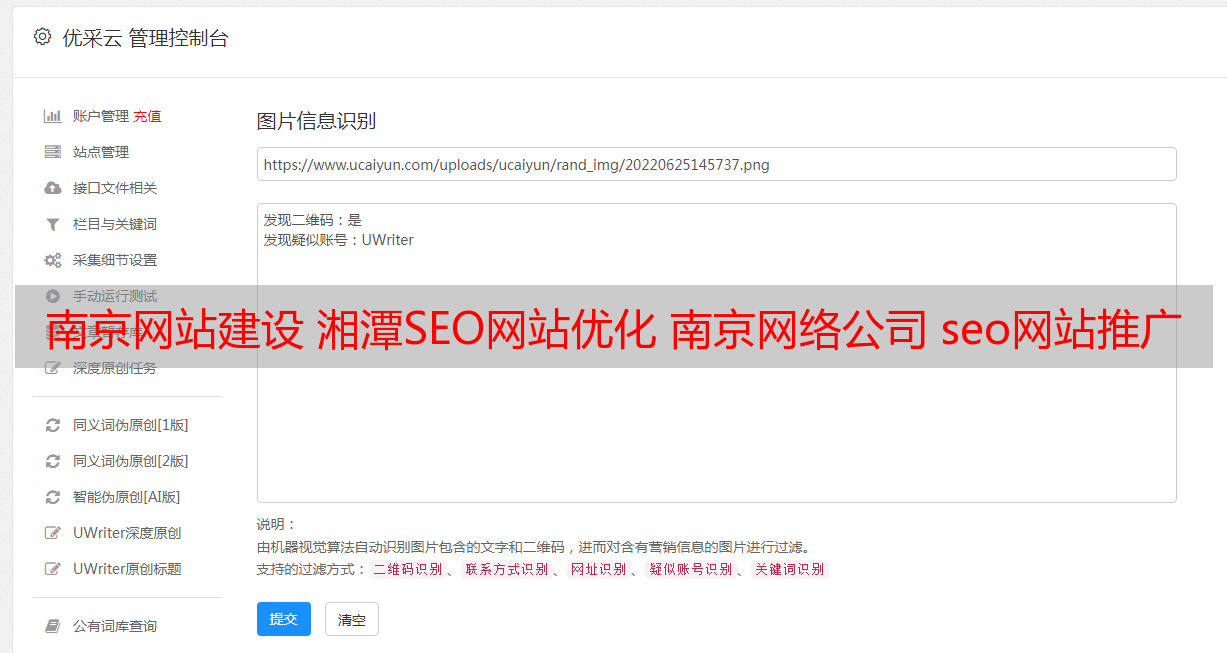Click the cloud upload icon beside 接口文件相关

click(x=53, y=188)
